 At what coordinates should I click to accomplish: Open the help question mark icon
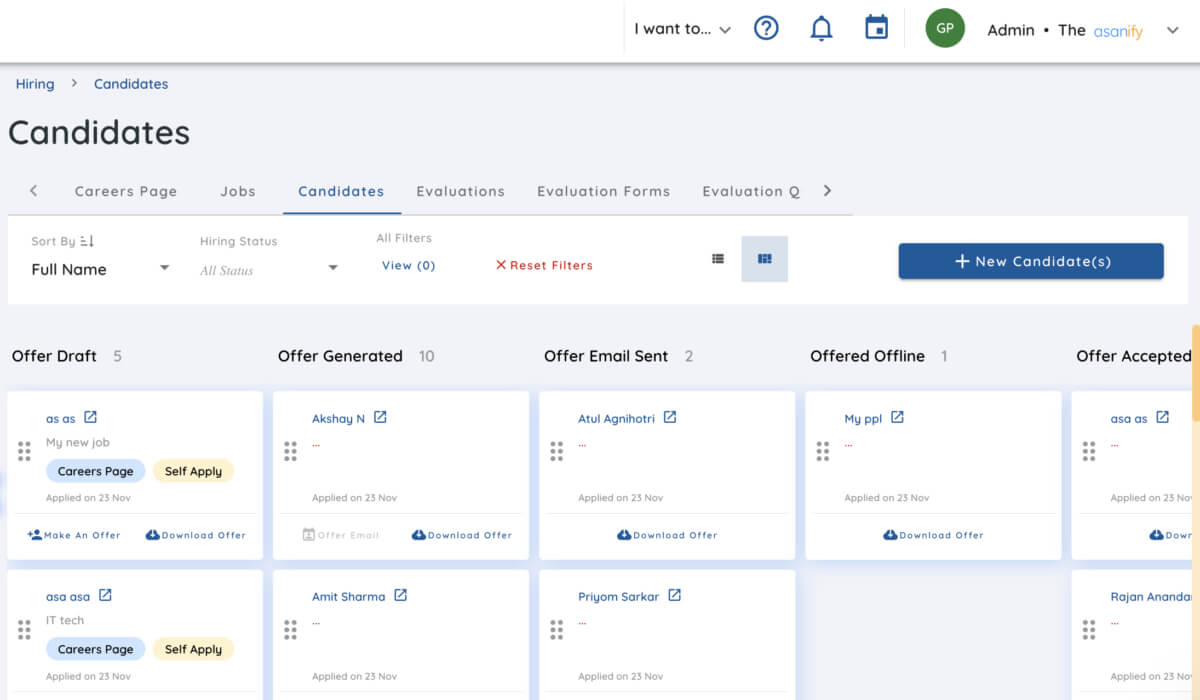coord(766,29)
